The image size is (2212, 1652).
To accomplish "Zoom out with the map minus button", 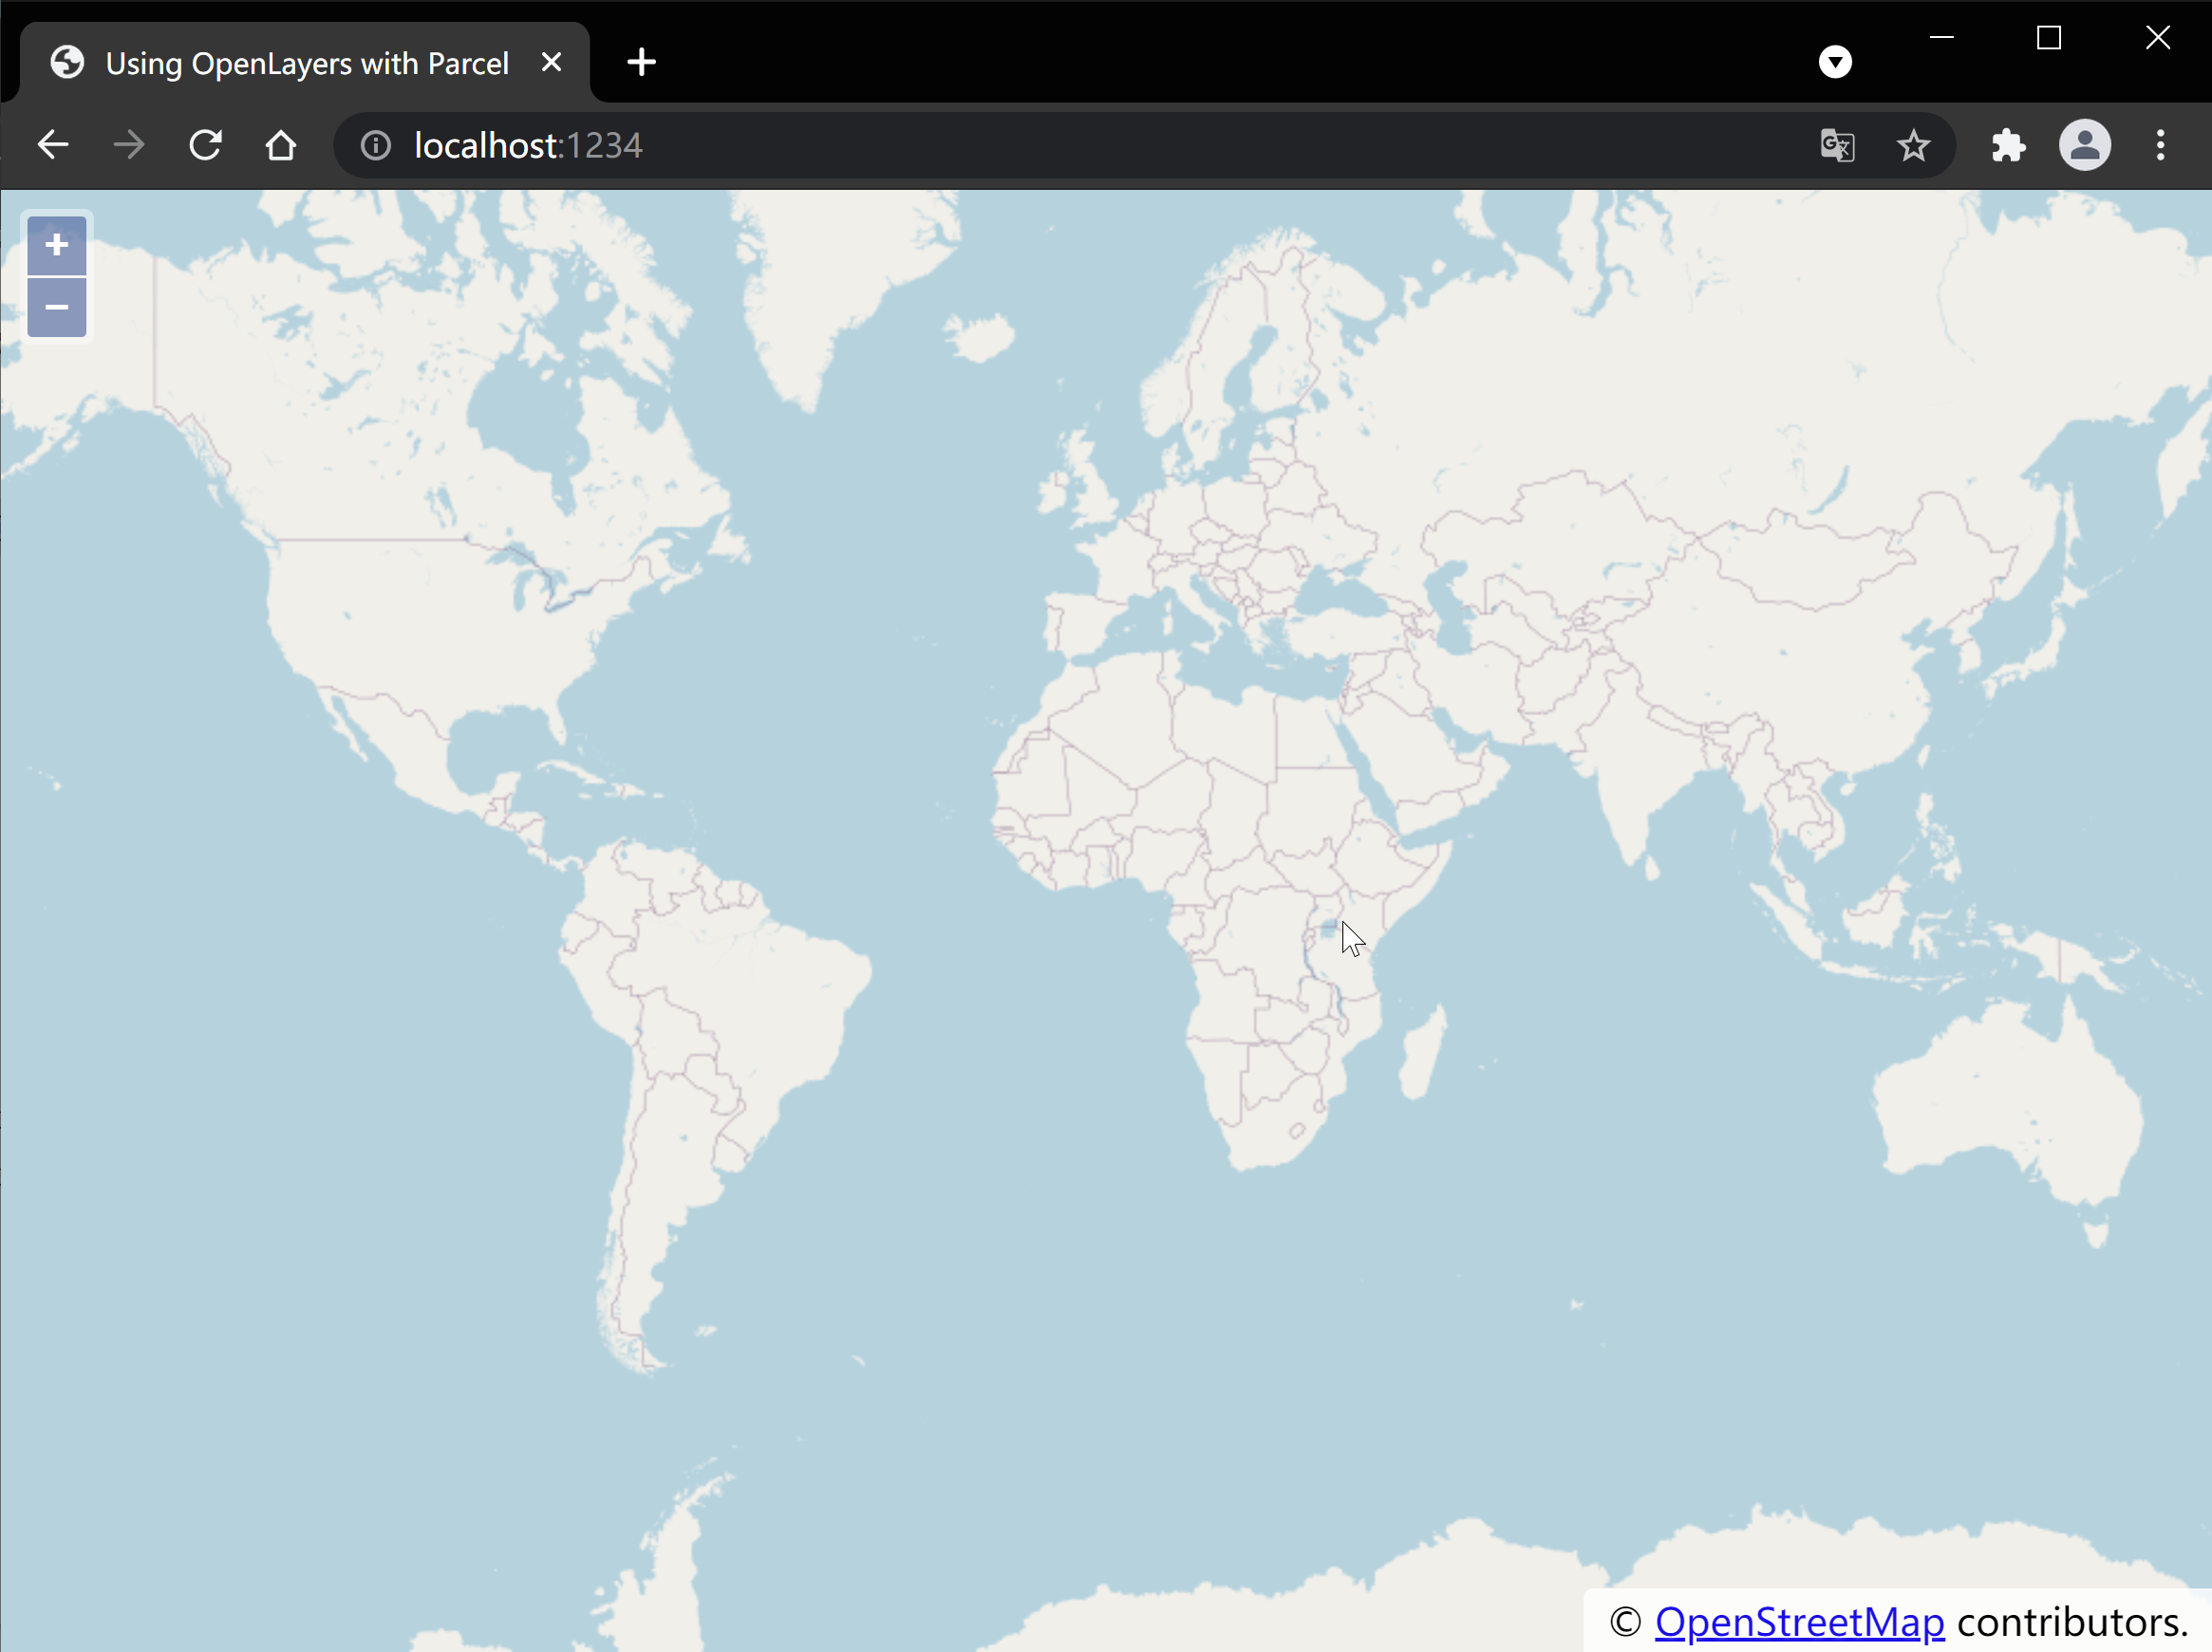I will point(56,307).
